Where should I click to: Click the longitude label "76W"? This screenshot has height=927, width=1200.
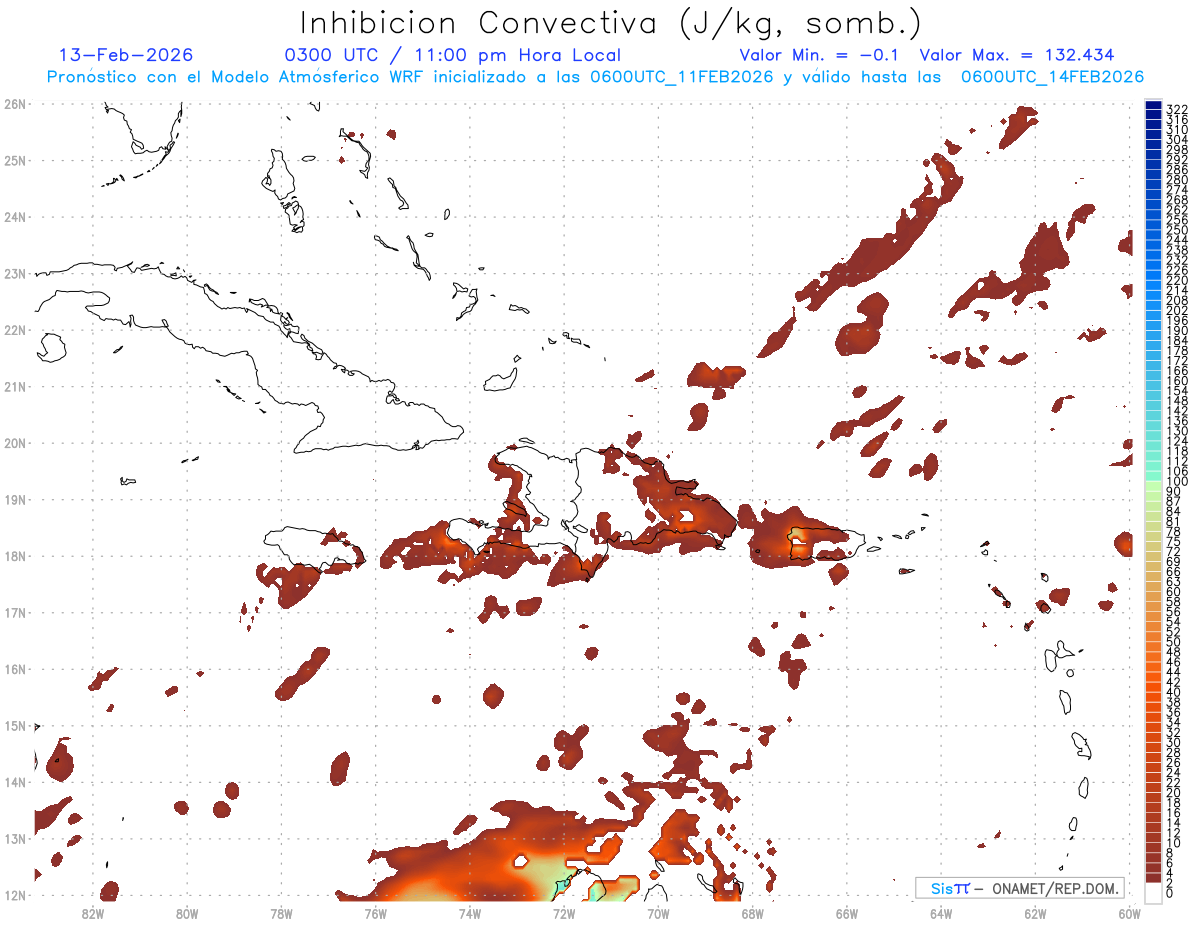click(376, 913)
